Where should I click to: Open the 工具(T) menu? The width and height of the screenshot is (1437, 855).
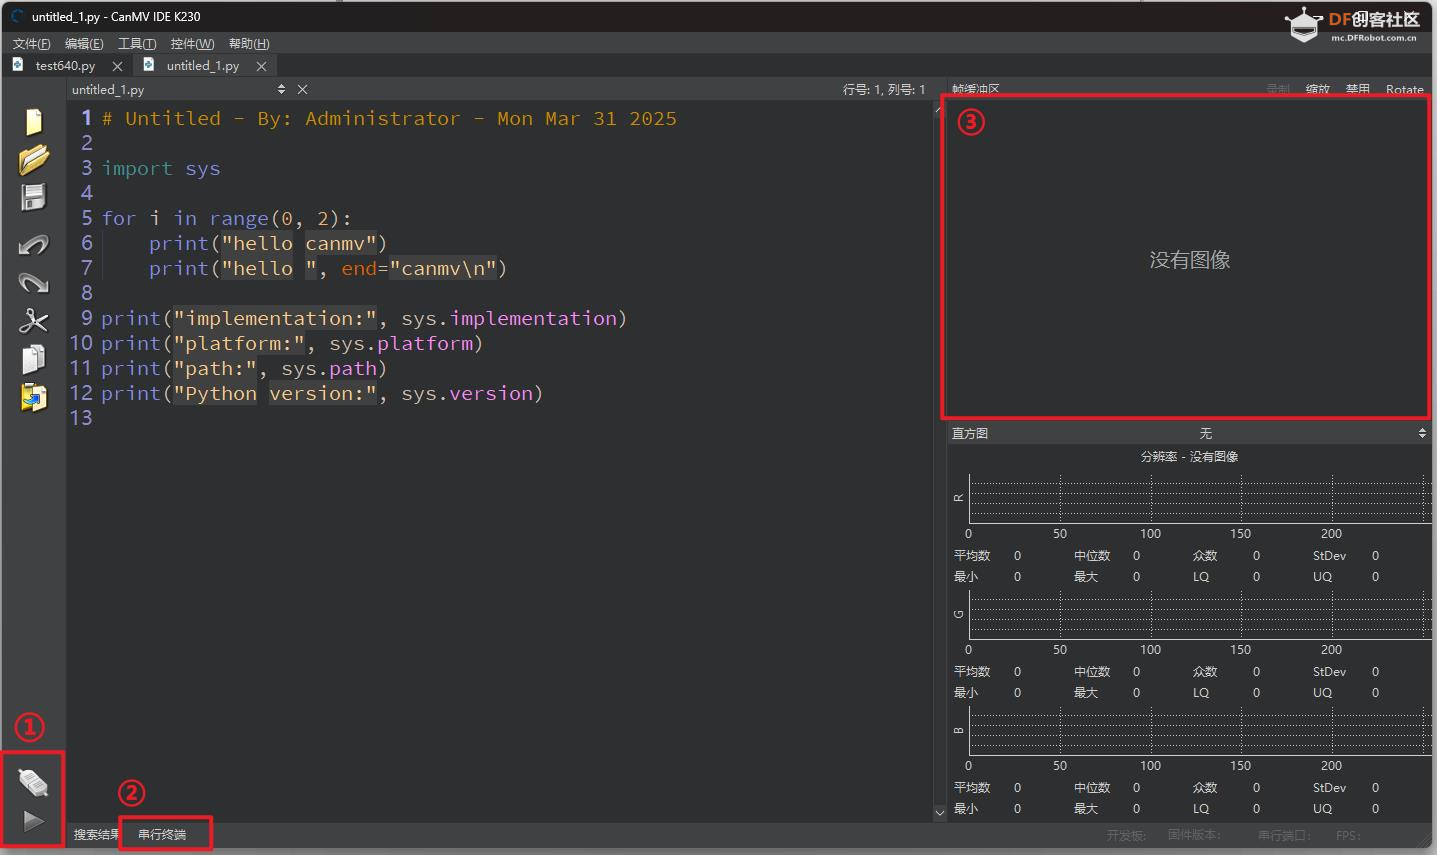[x=137, y=44]
